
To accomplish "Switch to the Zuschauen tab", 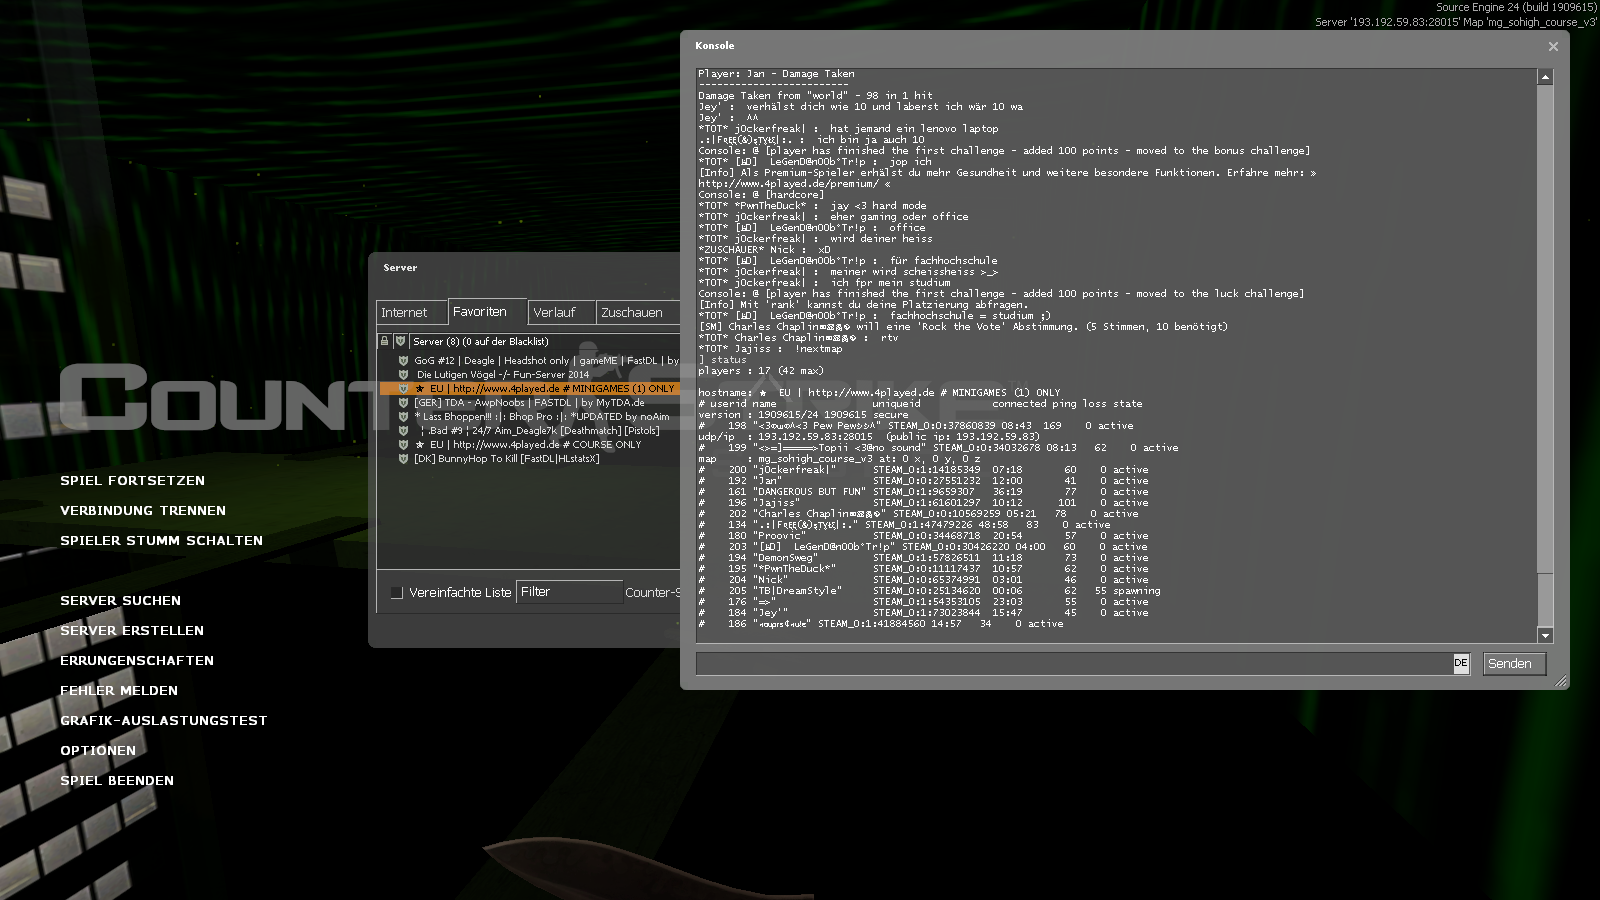I will point(638,312).
